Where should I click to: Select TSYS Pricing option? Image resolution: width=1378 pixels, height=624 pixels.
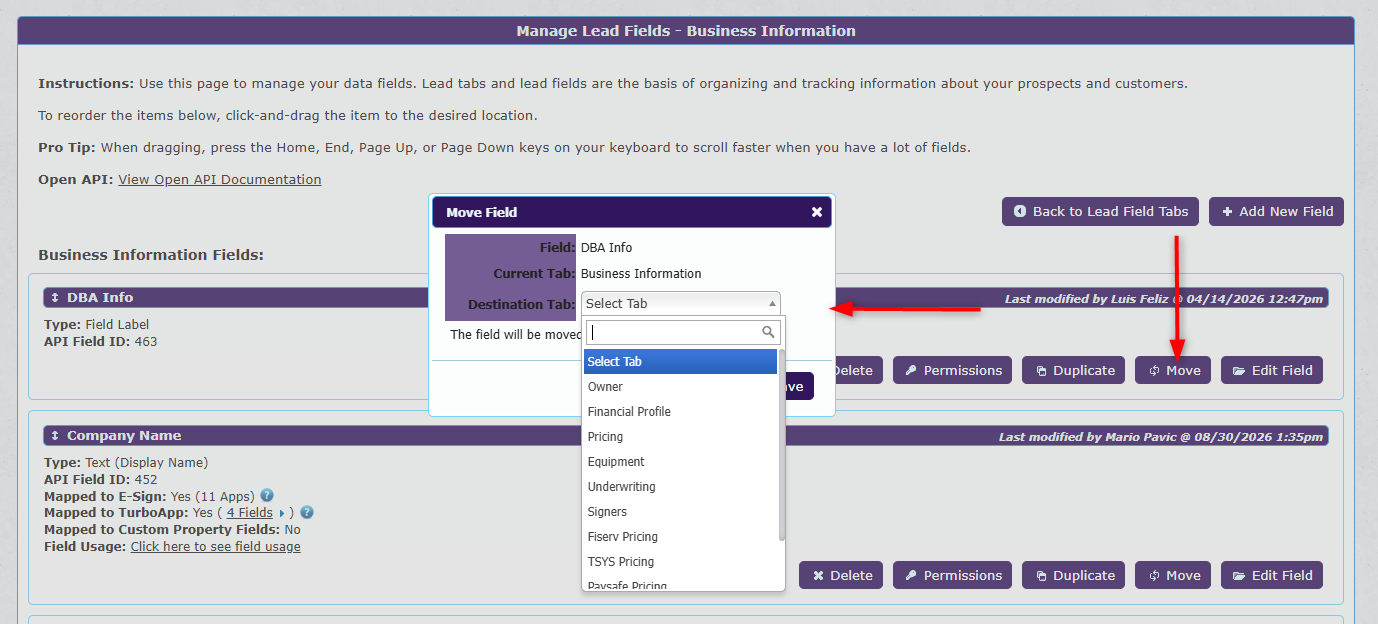pyautogui.click(x=680, y=561)
